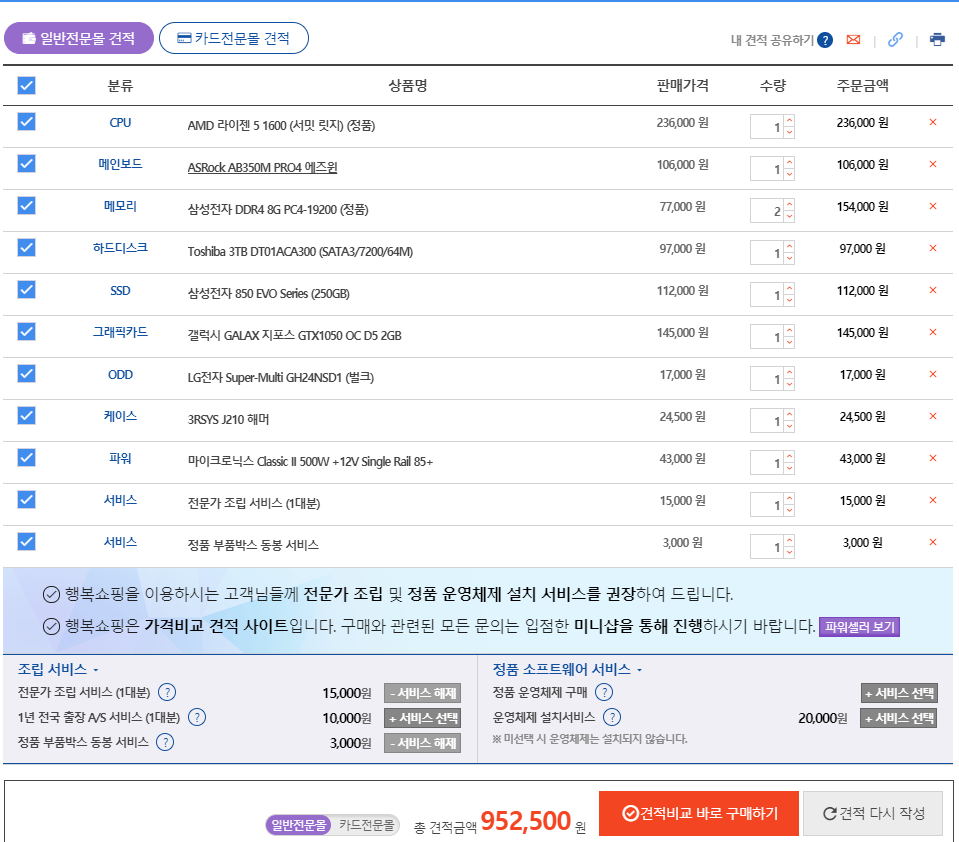959x842 pixels.
Task: Toggle the select-all checkbox in the header
Action: coord(27,86)
